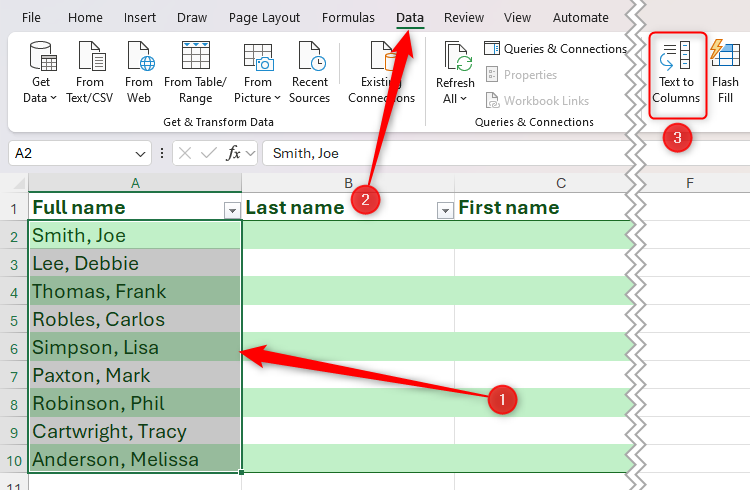Open the Page Layout tab
750x490 pixels.
264,18
